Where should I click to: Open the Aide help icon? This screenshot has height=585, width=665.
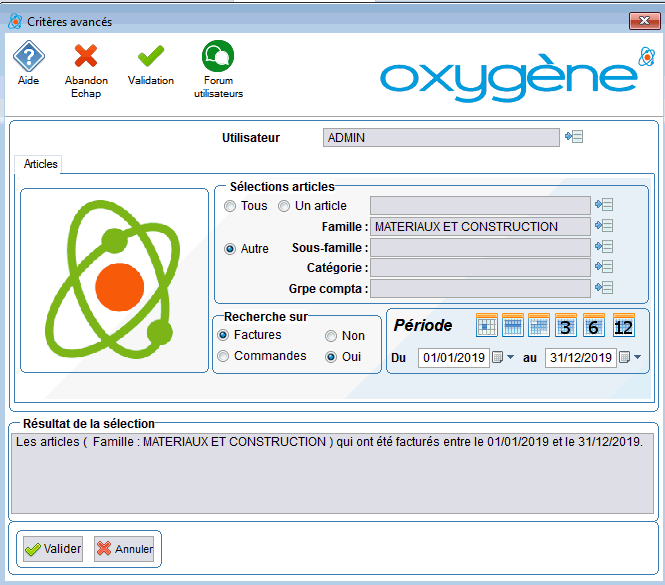tap(28, 56)
